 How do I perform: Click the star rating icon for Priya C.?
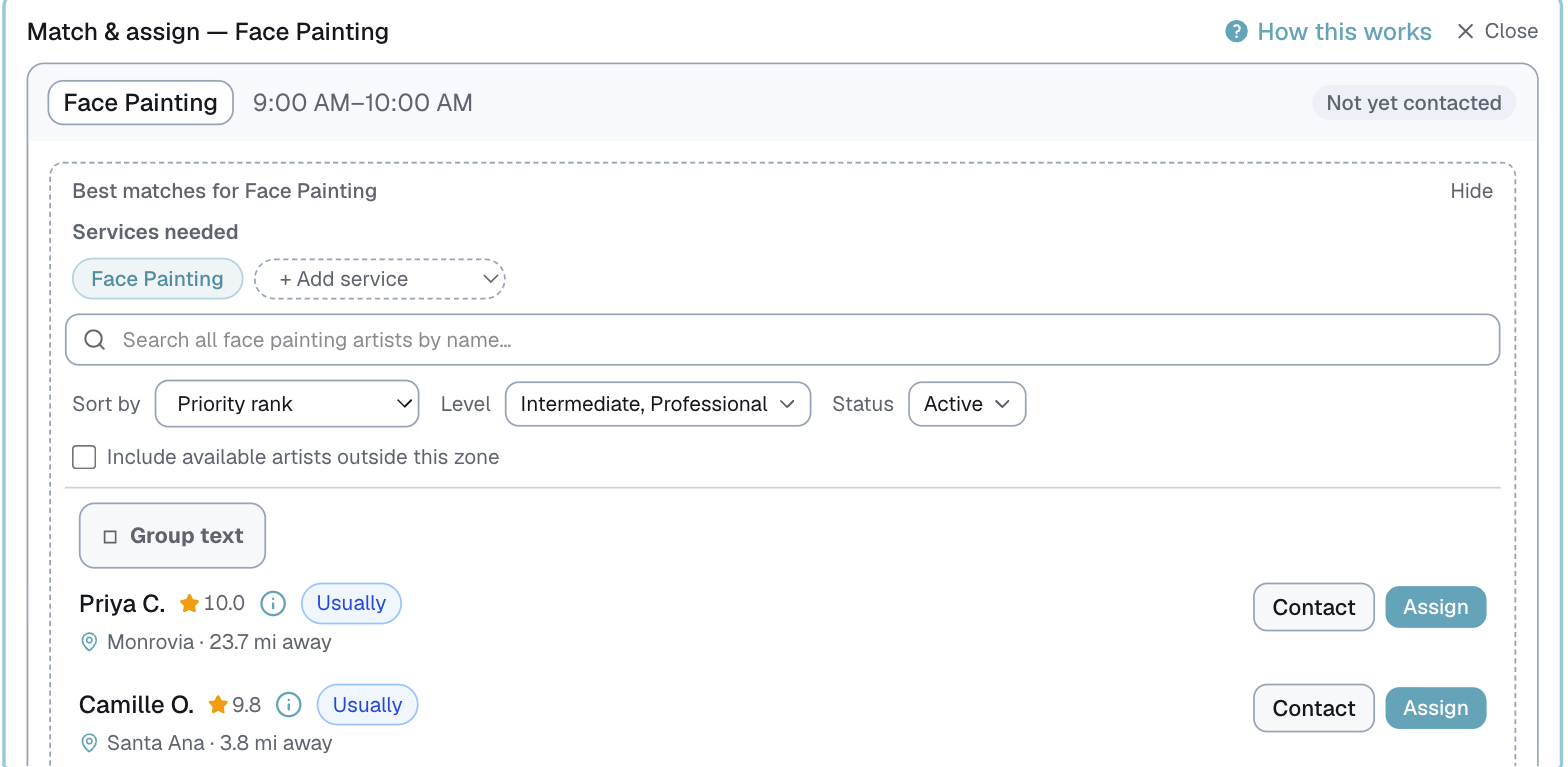coord(189,604)
